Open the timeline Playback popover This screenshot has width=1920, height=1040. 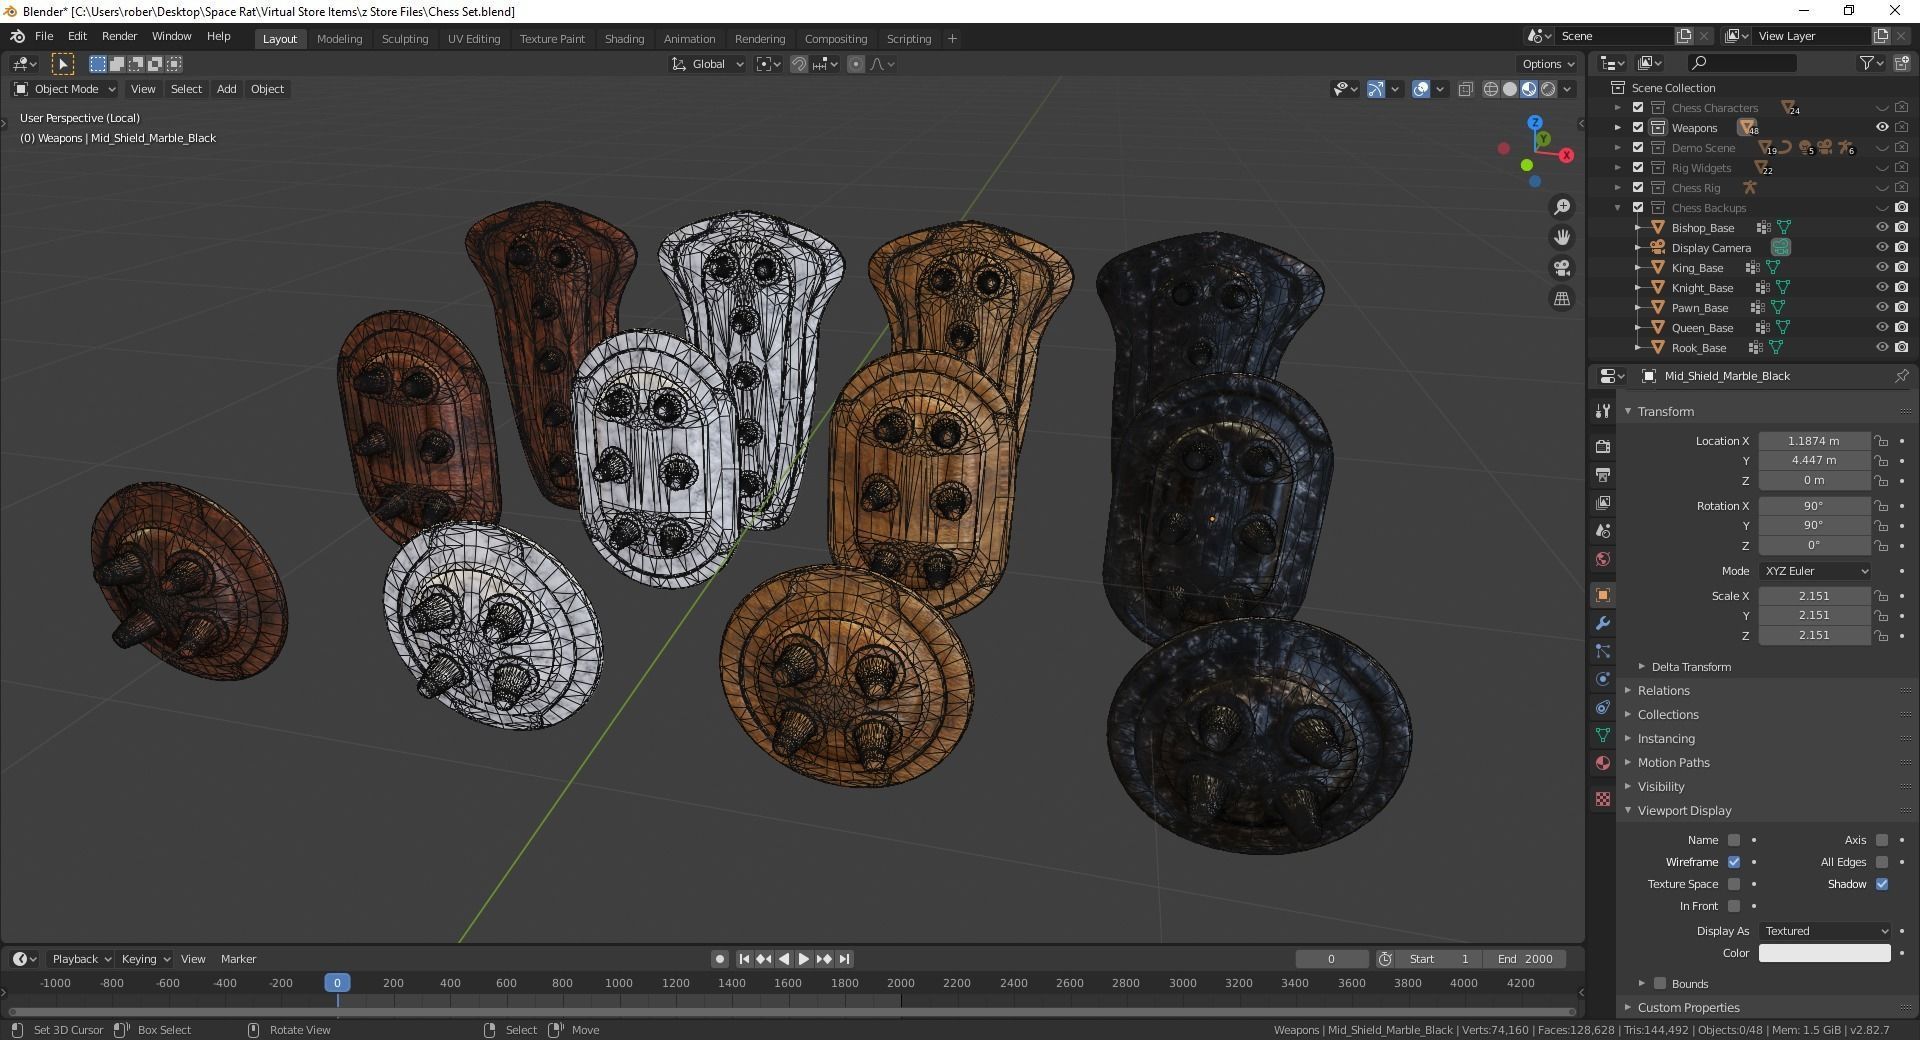(x=81, y=959)
